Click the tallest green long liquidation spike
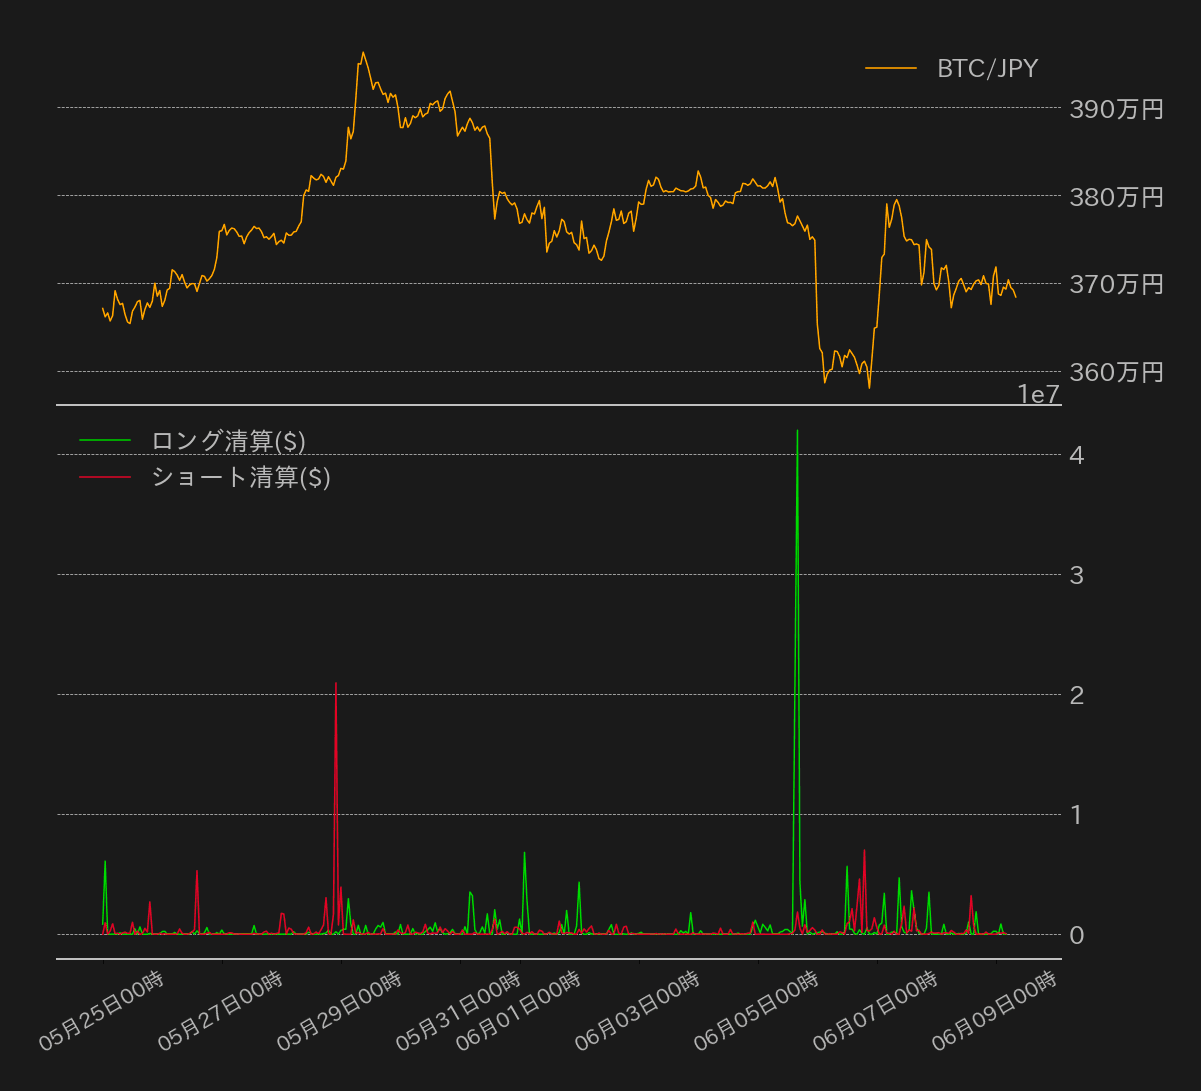 tap(797, 432)
